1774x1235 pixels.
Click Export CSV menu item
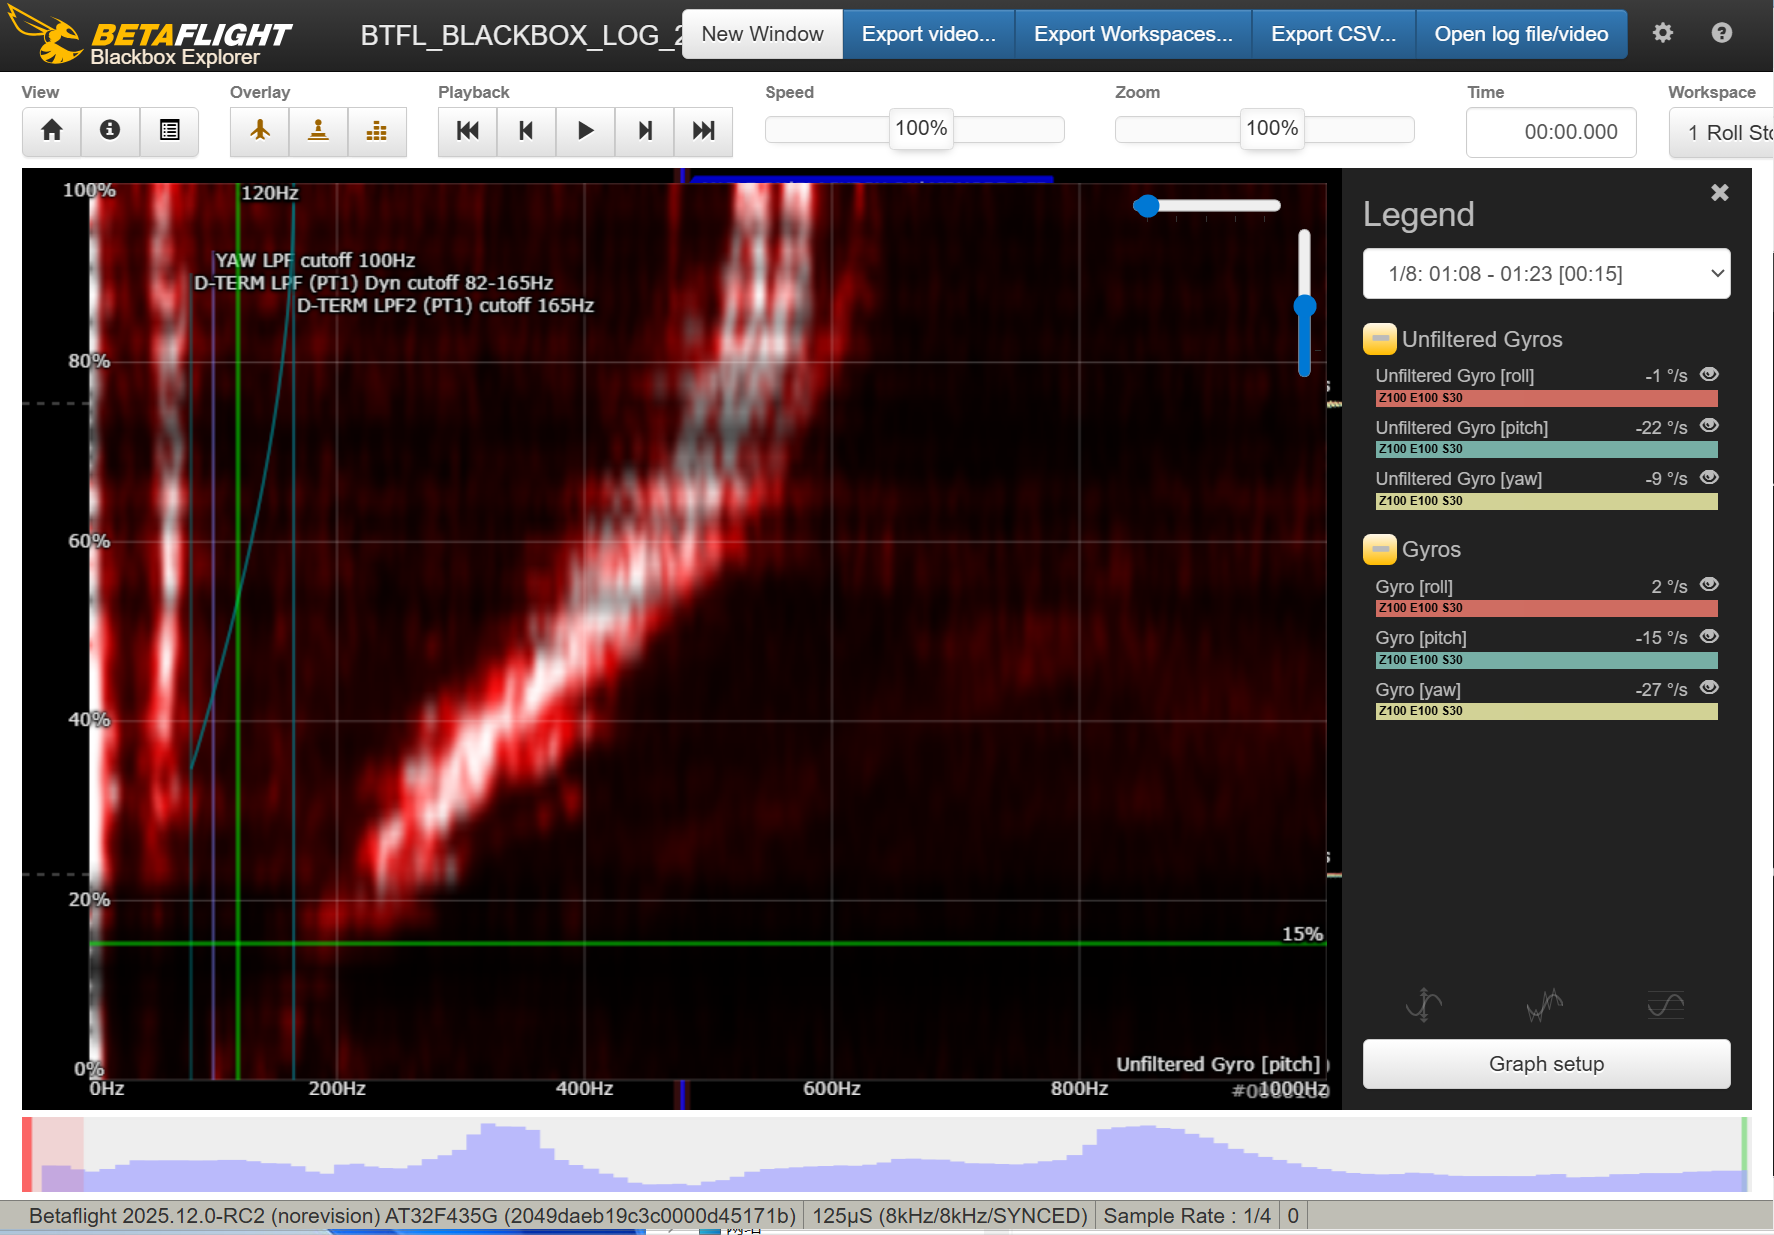1333,34
